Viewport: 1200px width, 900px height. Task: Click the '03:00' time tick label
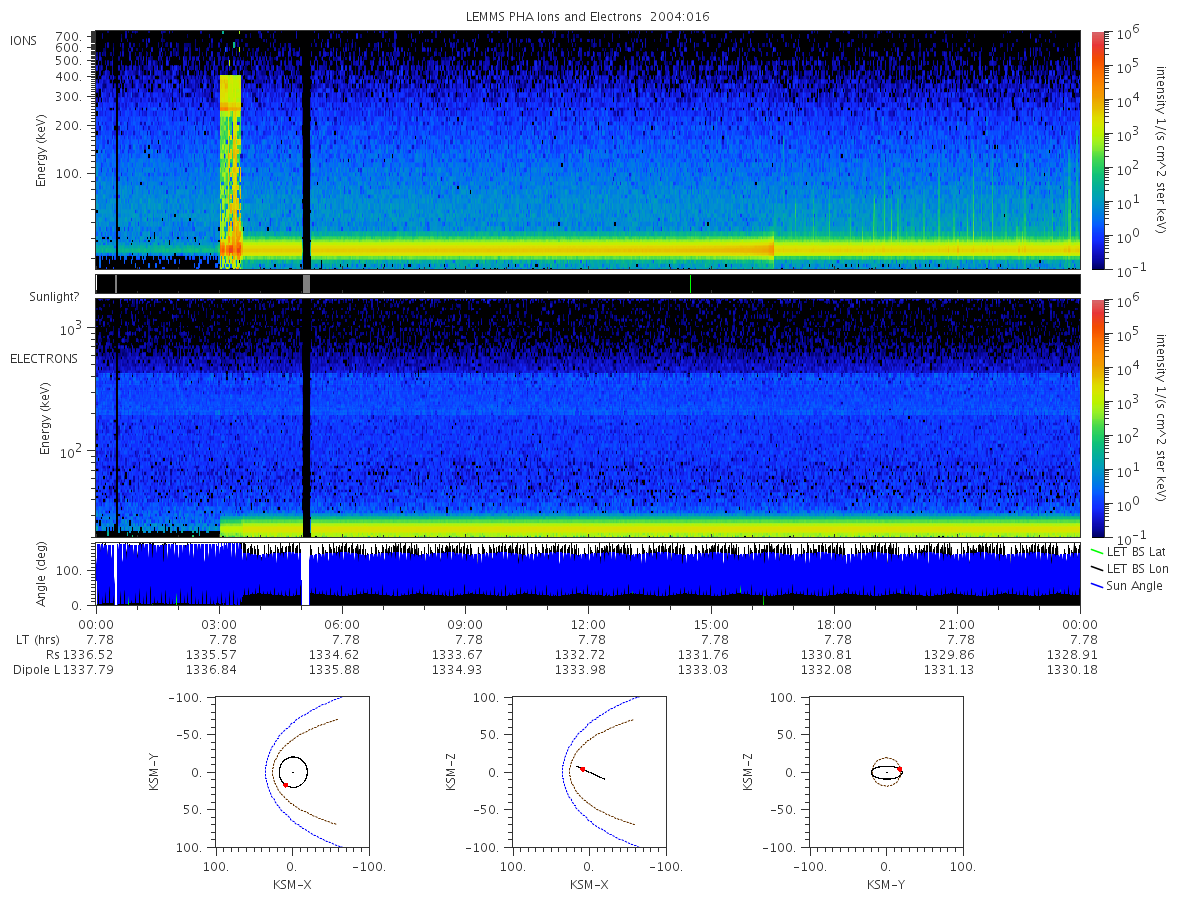pos(219,623)
